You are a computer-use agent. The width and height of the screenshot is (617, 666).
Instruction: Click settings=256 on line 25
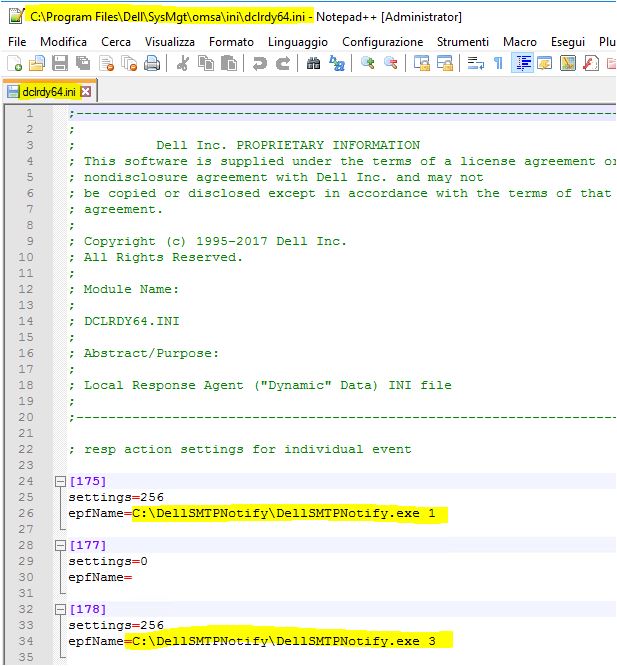coord(116,497)
